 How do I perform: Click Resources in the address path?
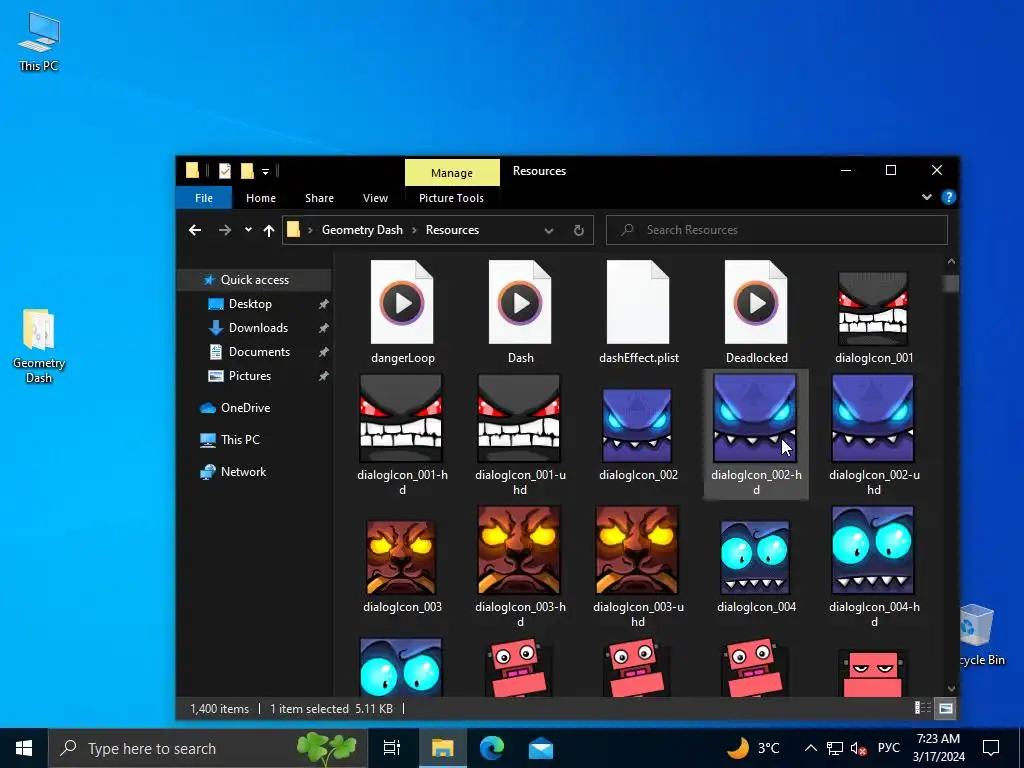pyautogui.click(x=452, y=230)
